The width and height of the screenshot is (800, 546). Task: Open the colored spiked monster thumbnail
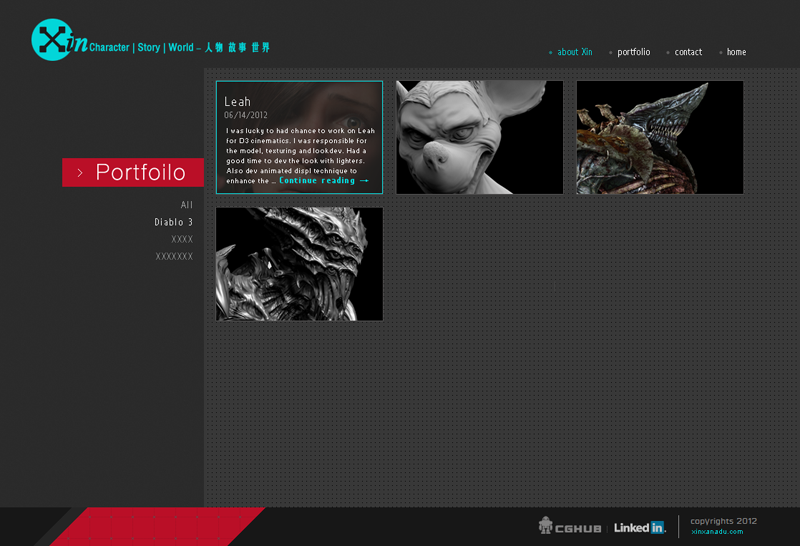pyautogui.click(x=660, y=137)
